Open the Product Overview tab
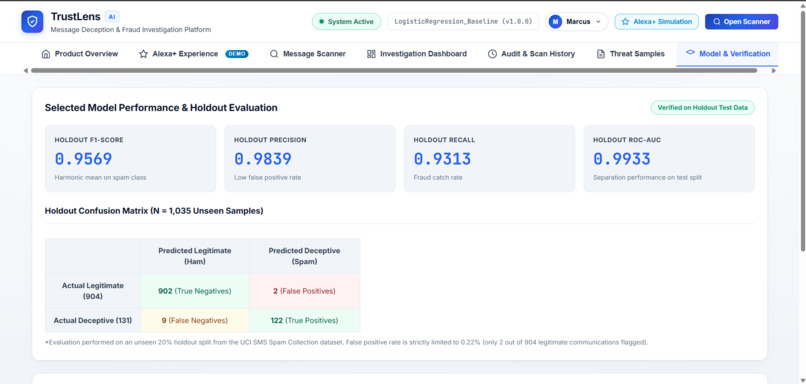 pos(80,53)
